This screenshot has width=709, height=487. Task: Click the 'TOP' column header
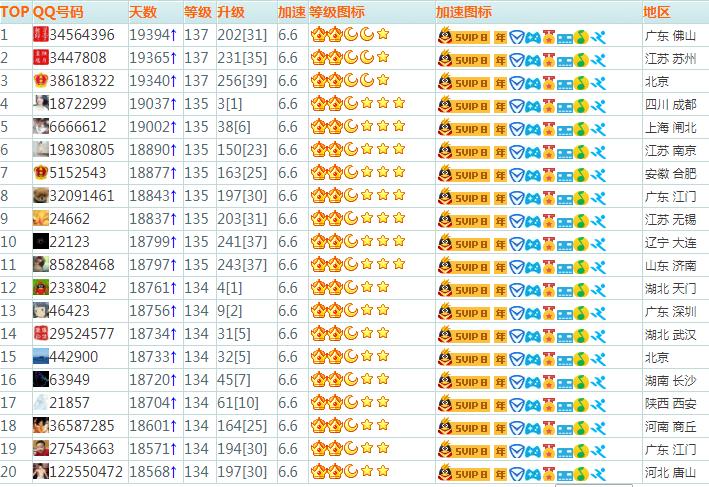point(14,12)
